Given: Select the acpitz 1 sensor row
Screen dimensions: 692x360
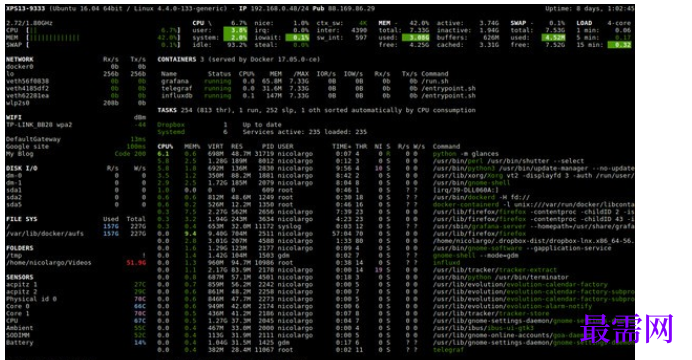Looking at the screenshot, I should coord(75,285).
